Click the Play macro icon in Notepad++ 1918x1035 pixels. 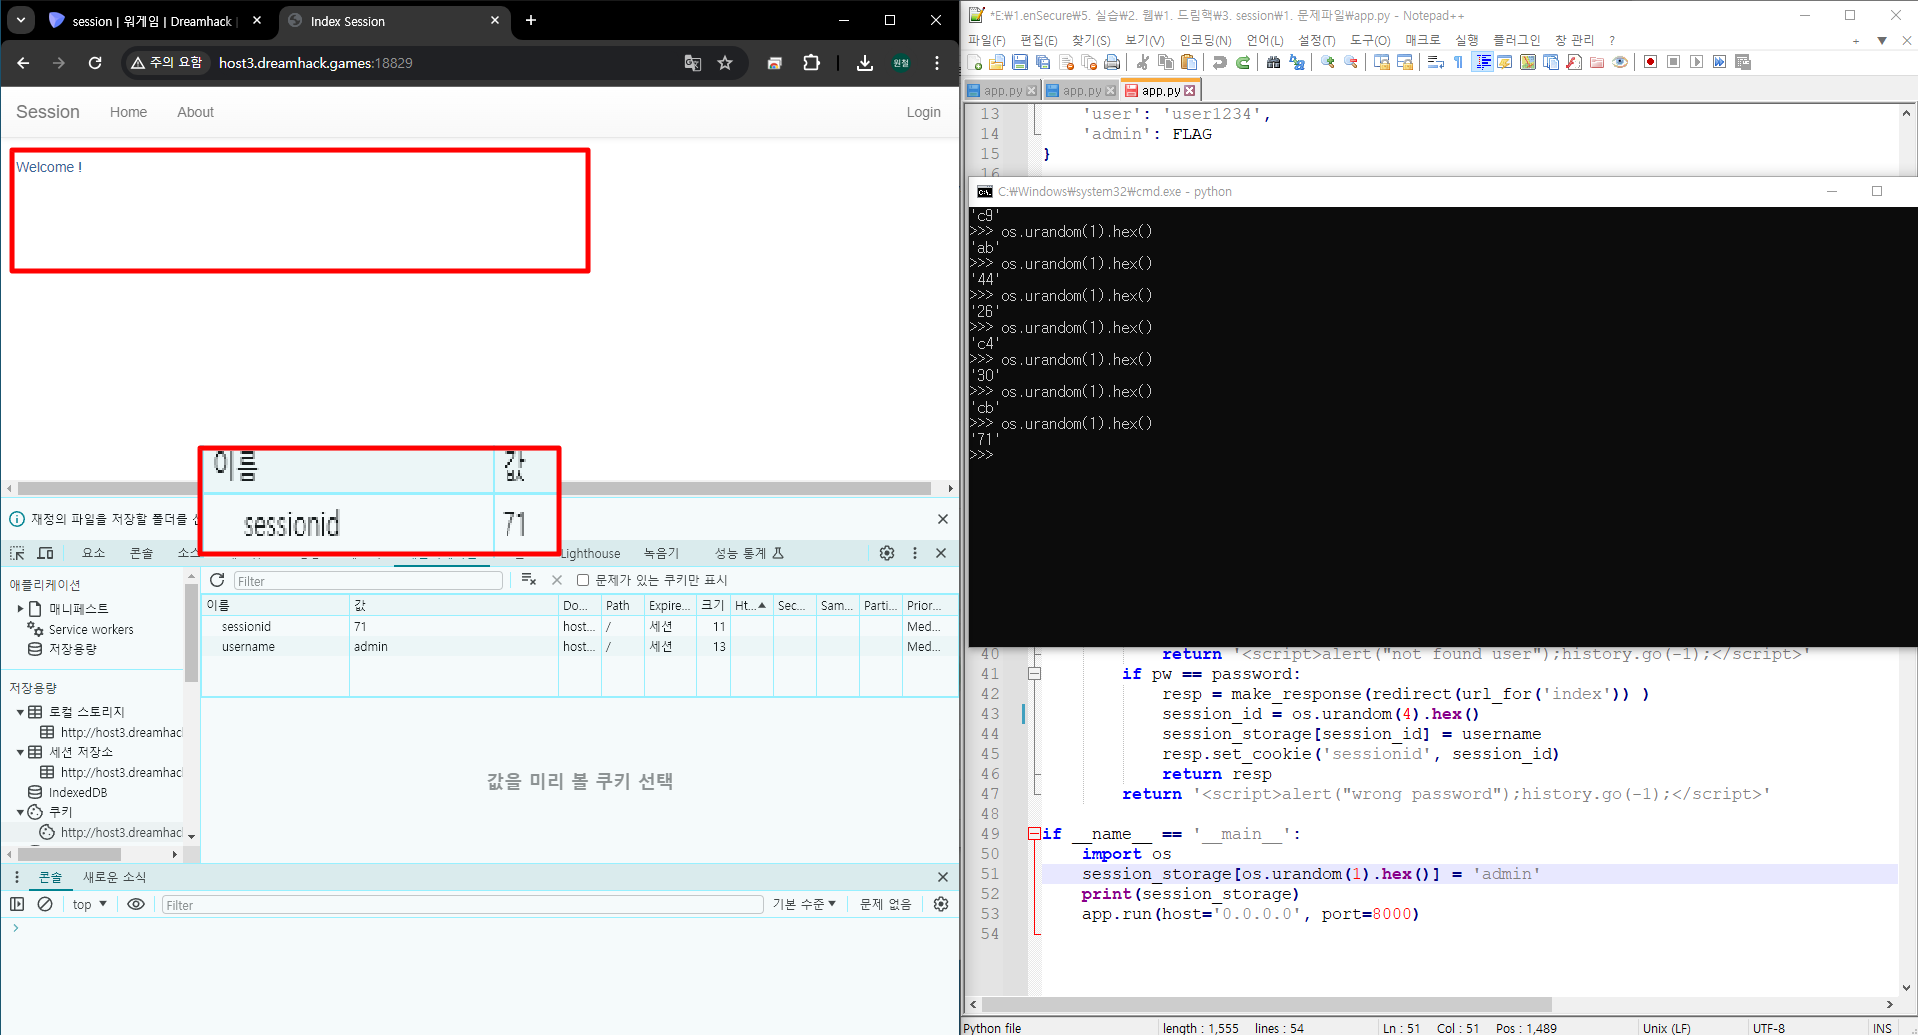[x=1697, y=62]
